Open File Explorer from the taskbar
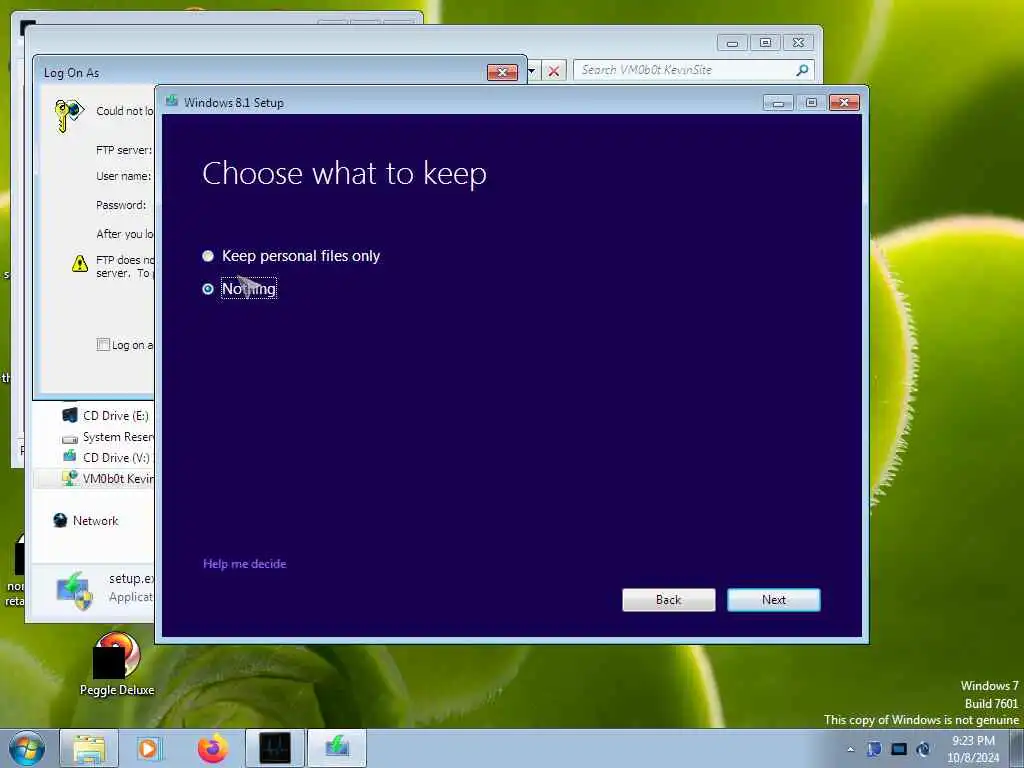 tap(89, 748)
